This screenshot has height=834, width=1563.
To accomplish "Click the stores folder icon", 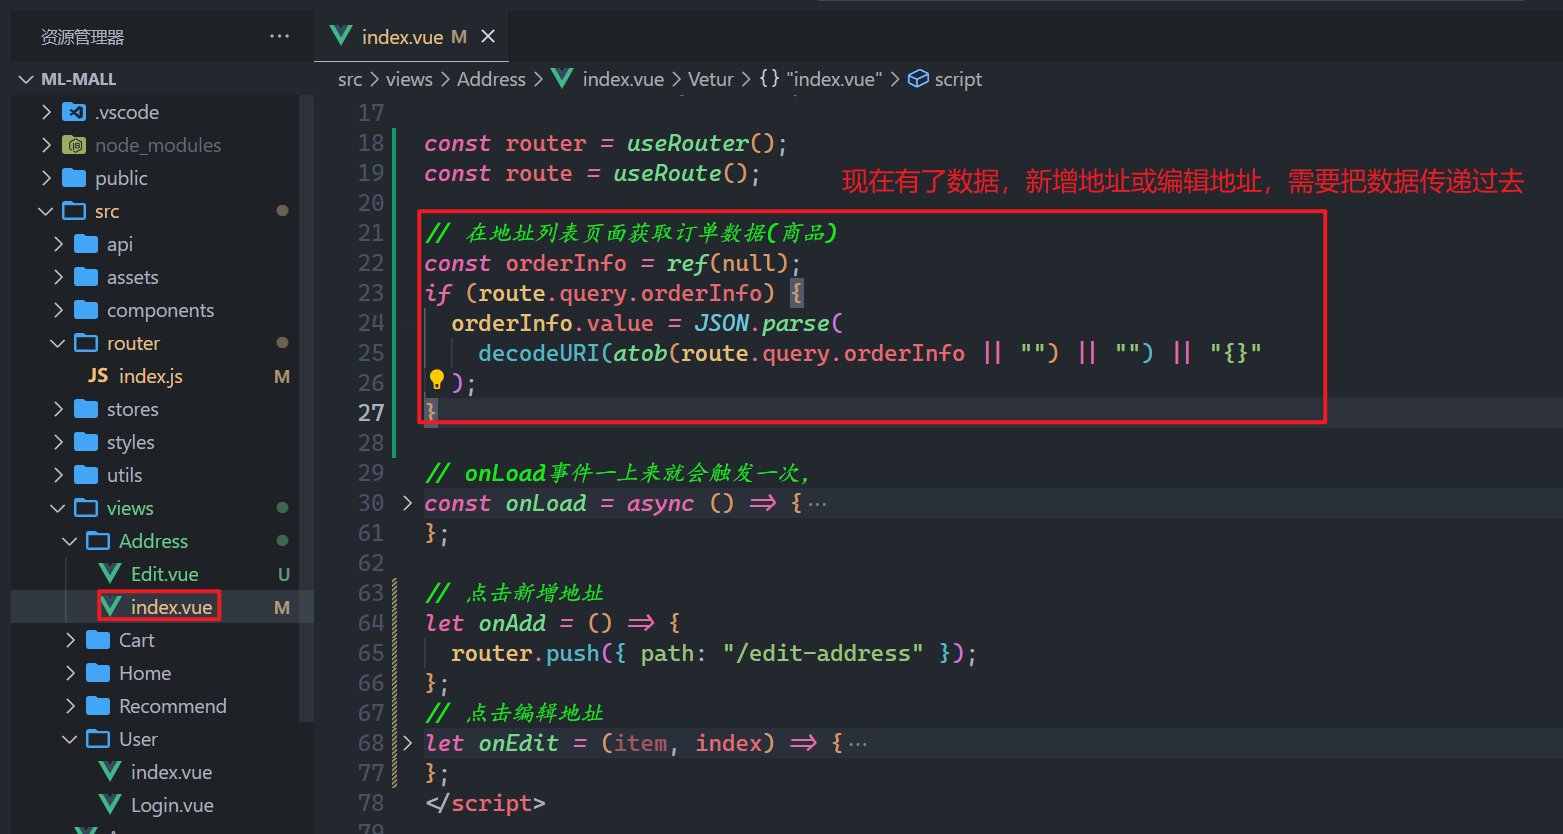I will (86, 409).
